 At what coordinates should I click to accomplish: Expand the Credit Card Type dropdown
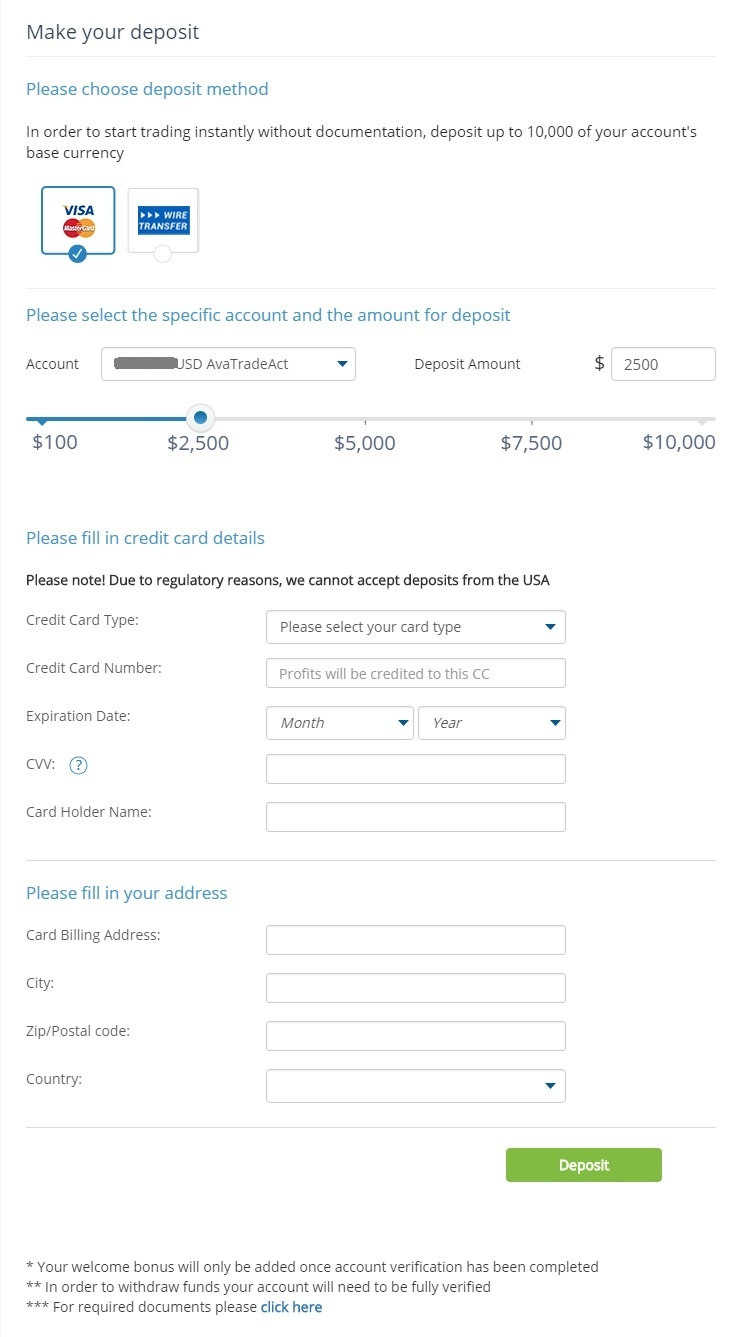(x=415, y=627)
